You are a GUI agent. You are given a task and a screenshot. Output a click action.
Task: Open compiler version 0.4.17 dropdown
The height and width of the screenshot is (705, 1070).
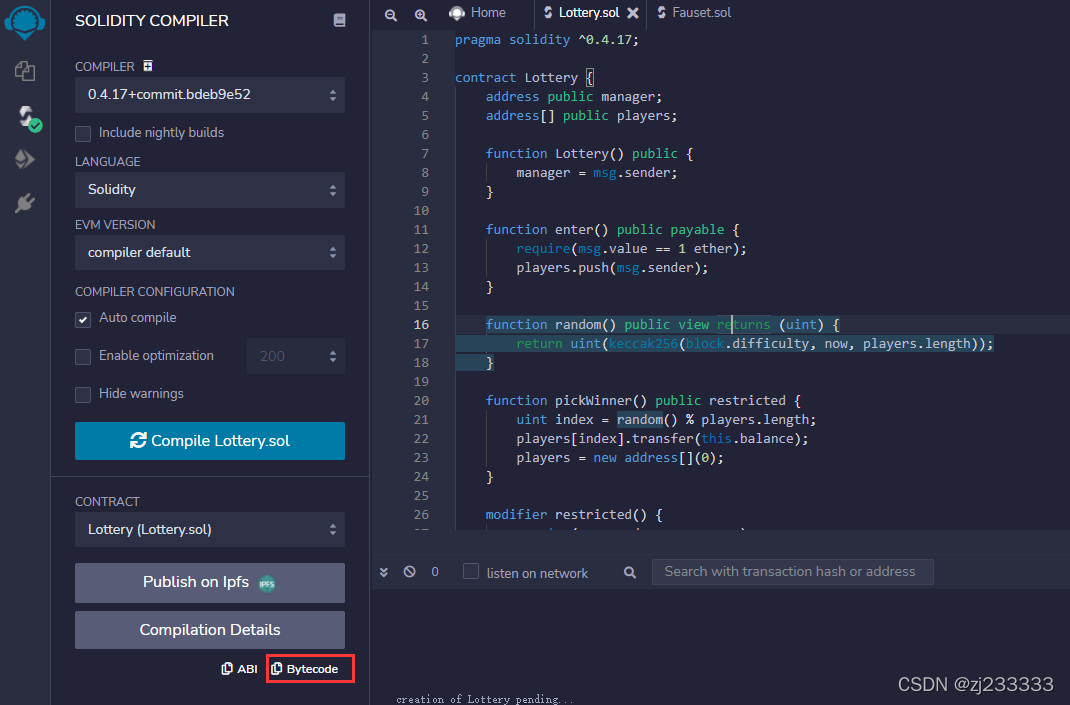[x=209, y=95]
